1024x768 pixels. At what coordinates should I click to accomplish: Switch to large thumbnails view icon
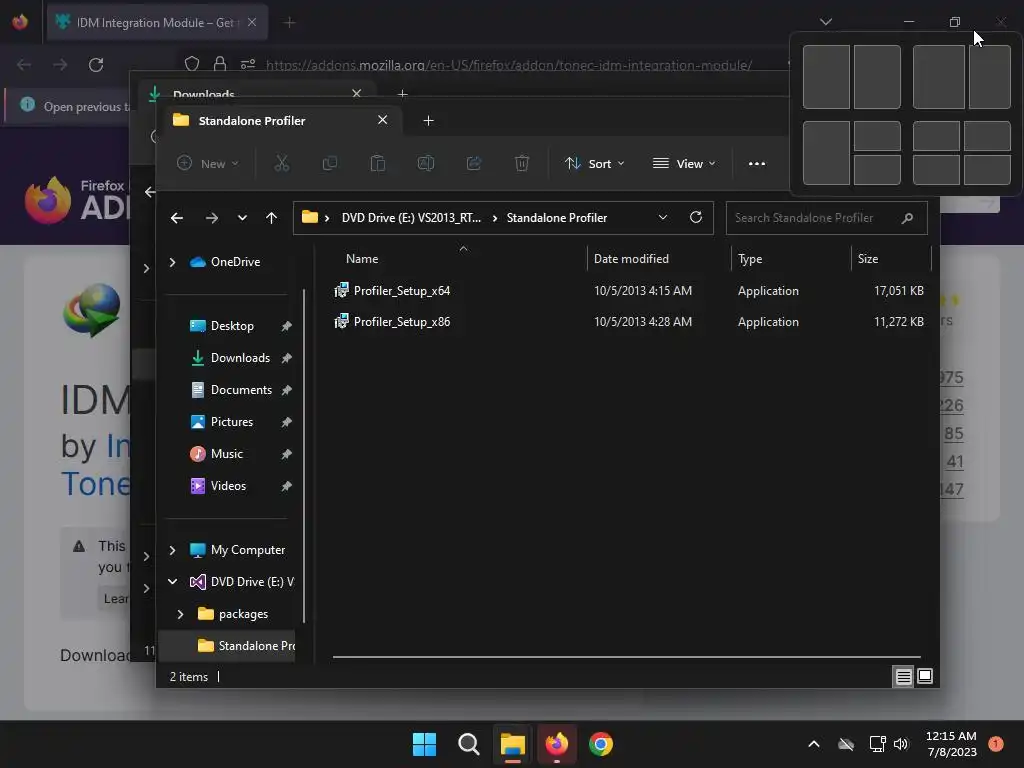(925, 677)
